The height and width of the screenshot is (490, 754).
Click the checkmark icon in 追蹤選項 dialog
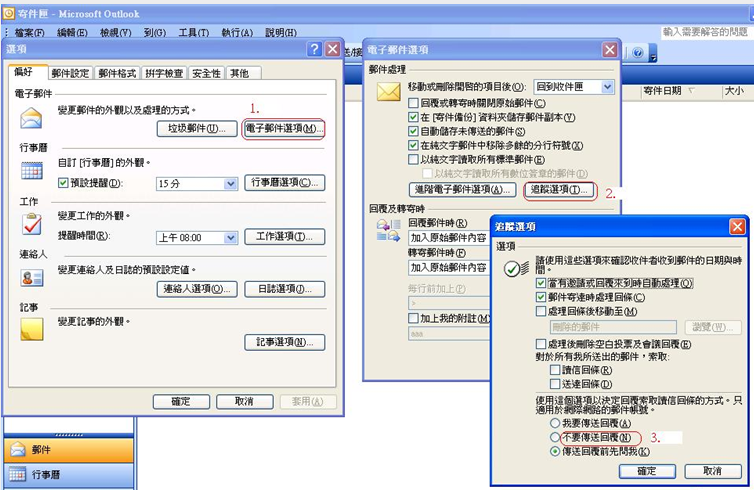coord(516,268)
